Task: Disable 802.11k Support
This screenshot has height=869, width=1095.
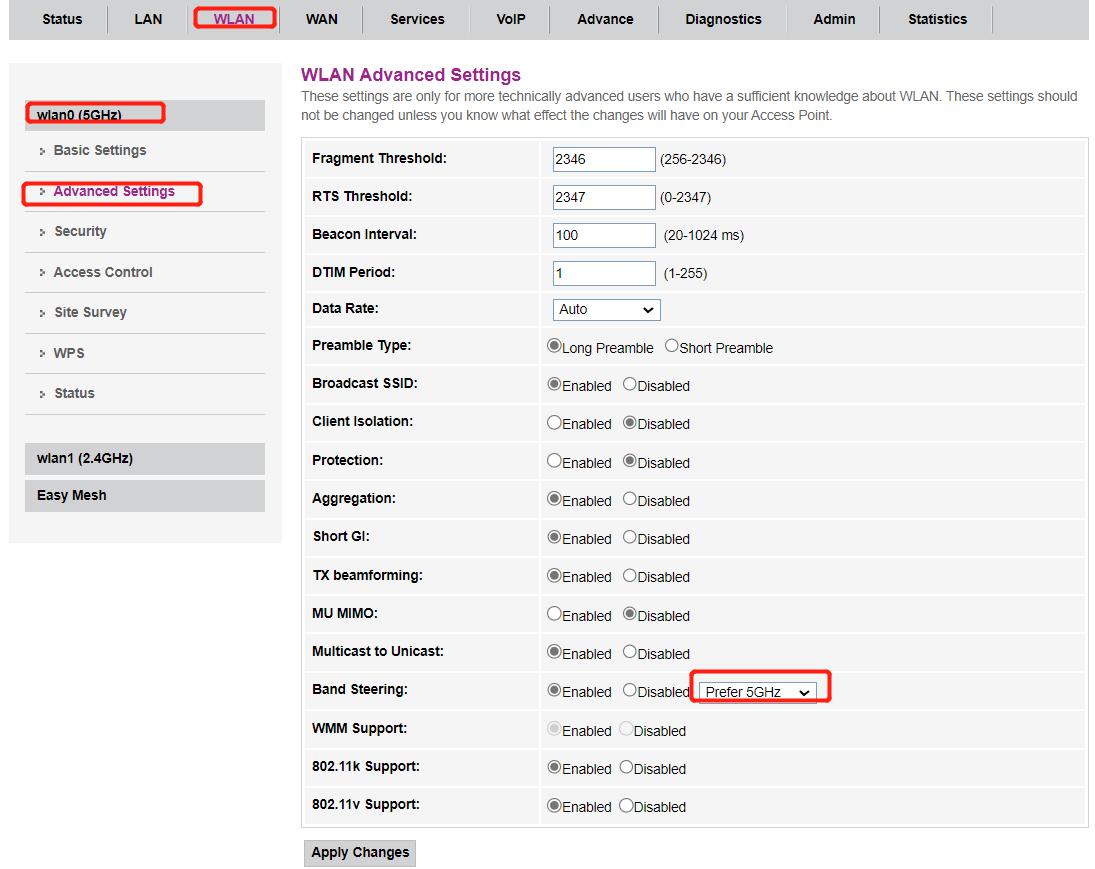Action: (626, 768)
